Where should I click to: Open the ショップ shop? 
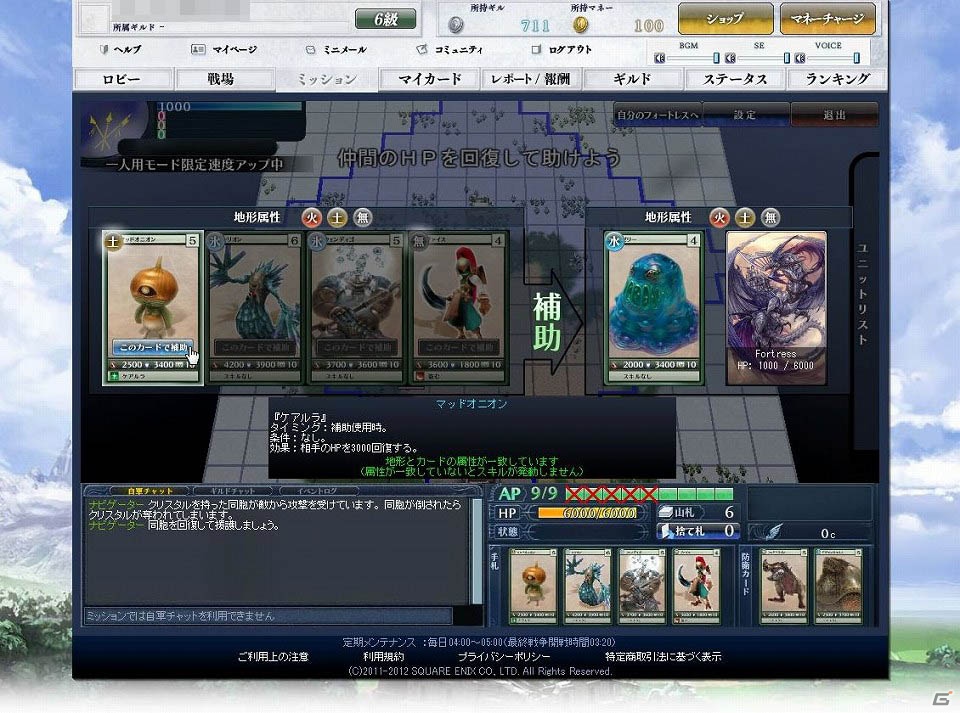tap(726, 19)
